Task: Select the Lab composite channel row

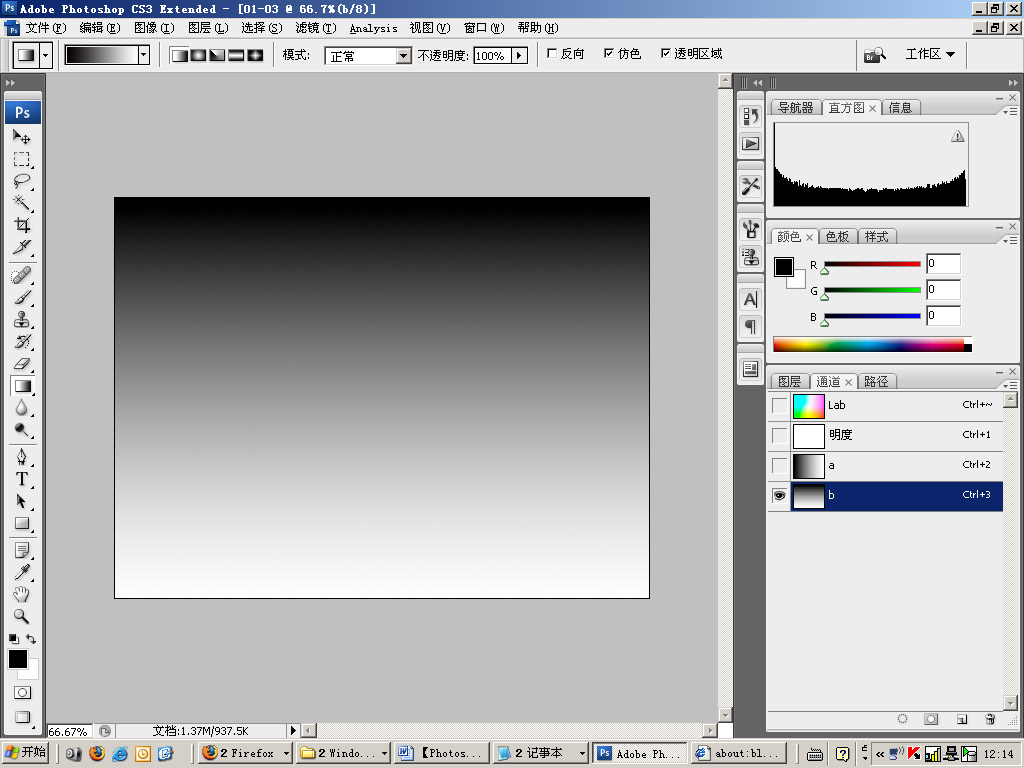Action: pos(885,406)
